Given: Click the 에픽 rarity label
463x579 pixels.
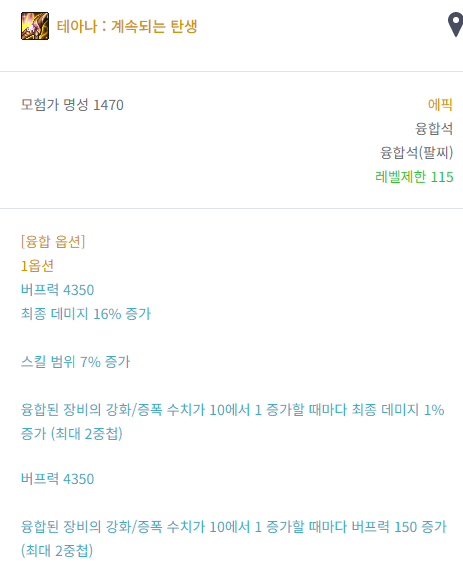Looking at the screenshot, I should coord(440,105).
